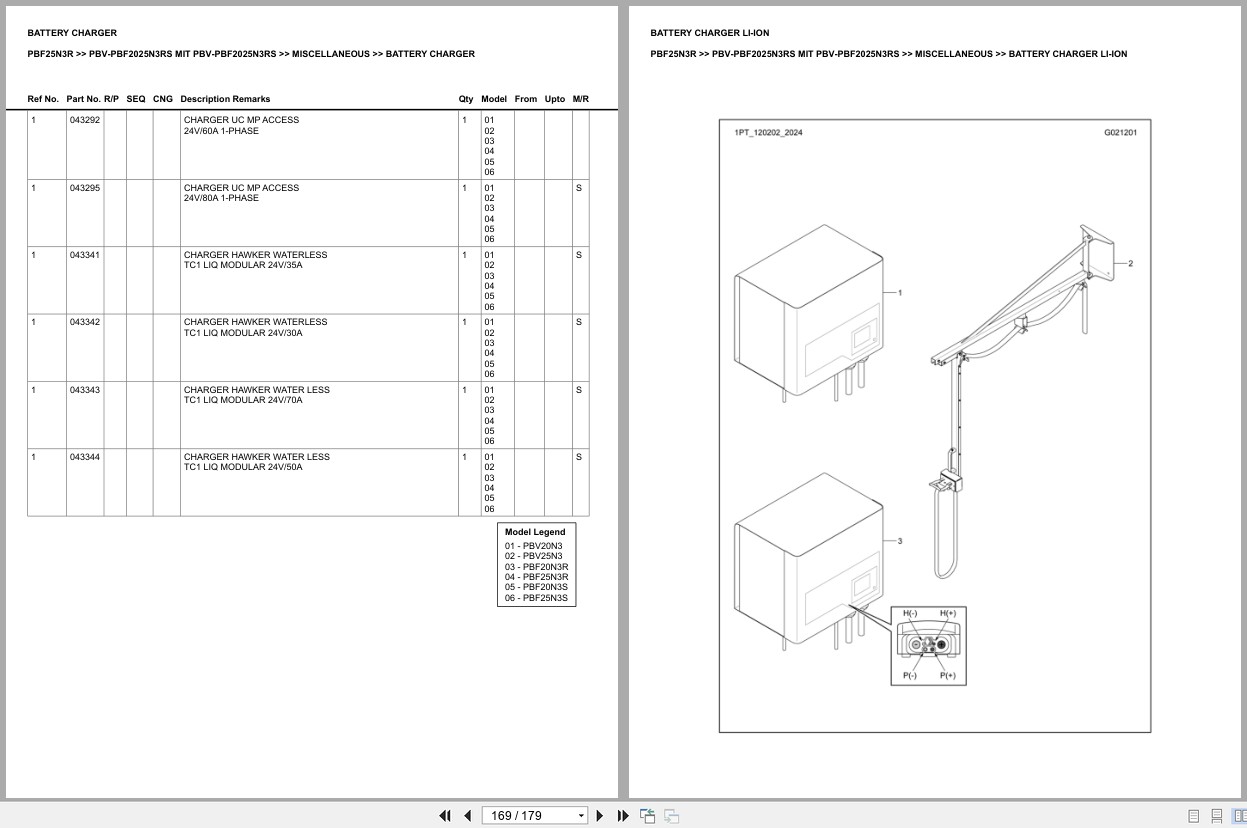Click legend entry 03 - PBF20N3R

coord(537,567)
